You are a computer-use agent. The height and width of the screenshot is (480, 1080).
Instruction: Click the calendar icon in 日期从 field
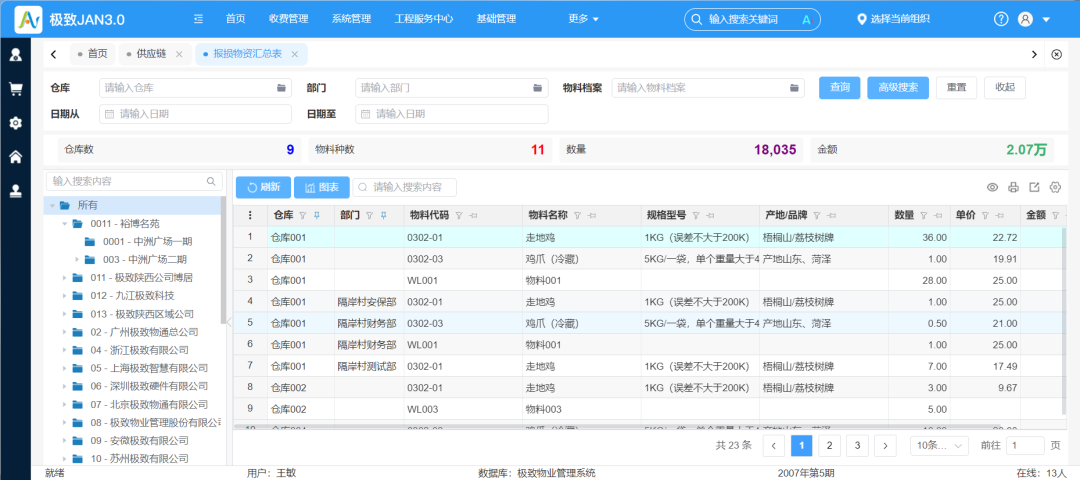[x=110, y=114]
